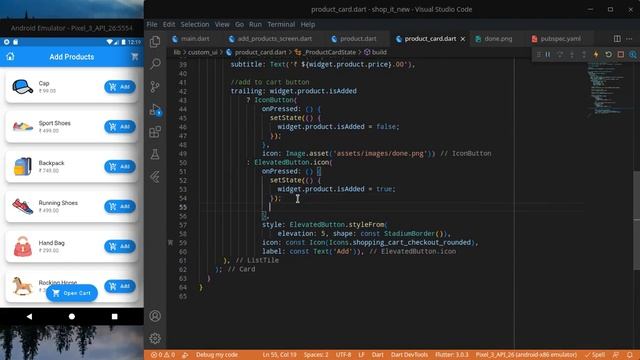Split the editor to the right
The height and width of the screenshot is (360, 640).
pyautogui.click(x=617, y=39)
